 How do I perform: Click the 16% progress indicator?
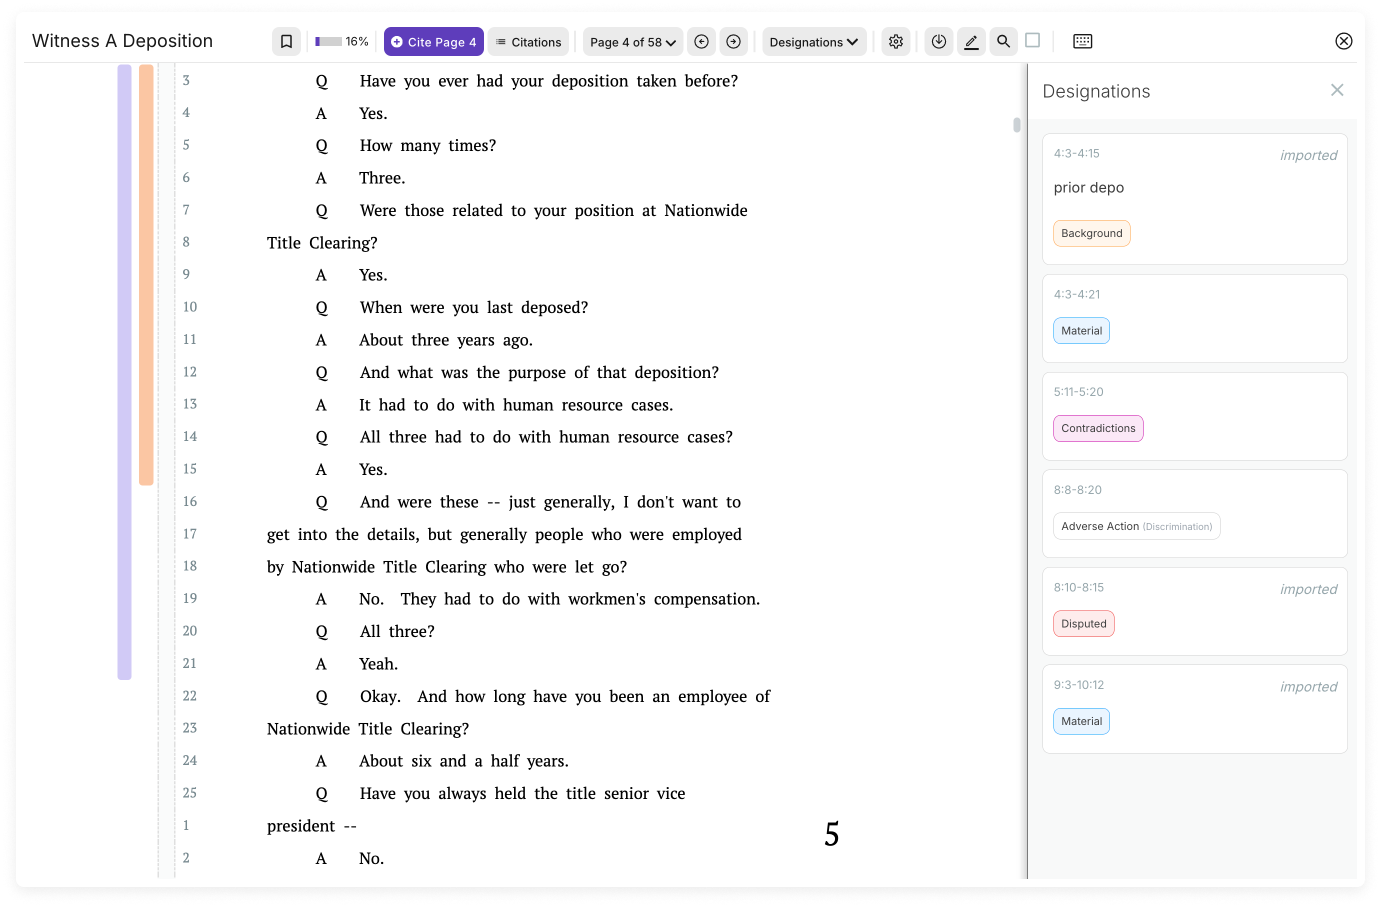(342, 41)
